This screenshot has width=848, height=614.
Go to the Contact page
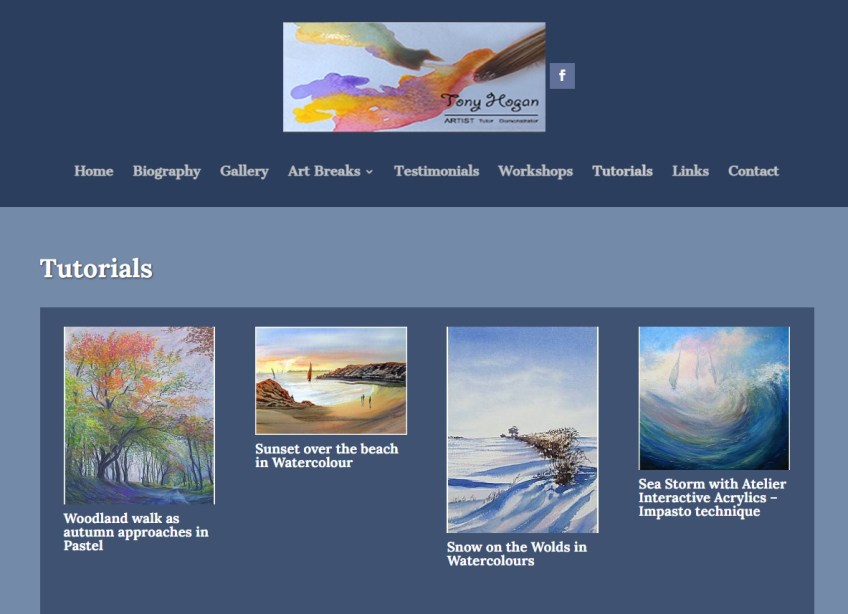(753, 171)
